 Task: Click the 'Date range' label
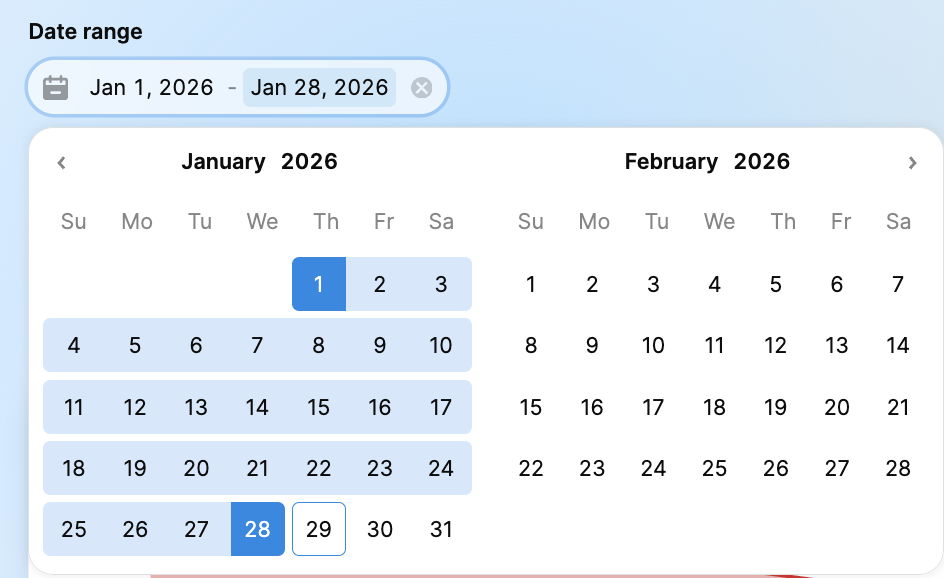pos(85,31)
